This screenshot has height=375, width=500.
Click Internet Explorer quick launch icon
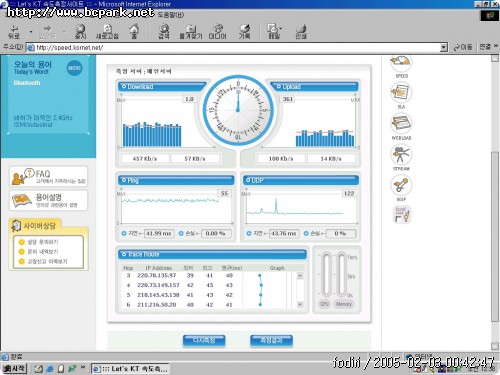50,369
